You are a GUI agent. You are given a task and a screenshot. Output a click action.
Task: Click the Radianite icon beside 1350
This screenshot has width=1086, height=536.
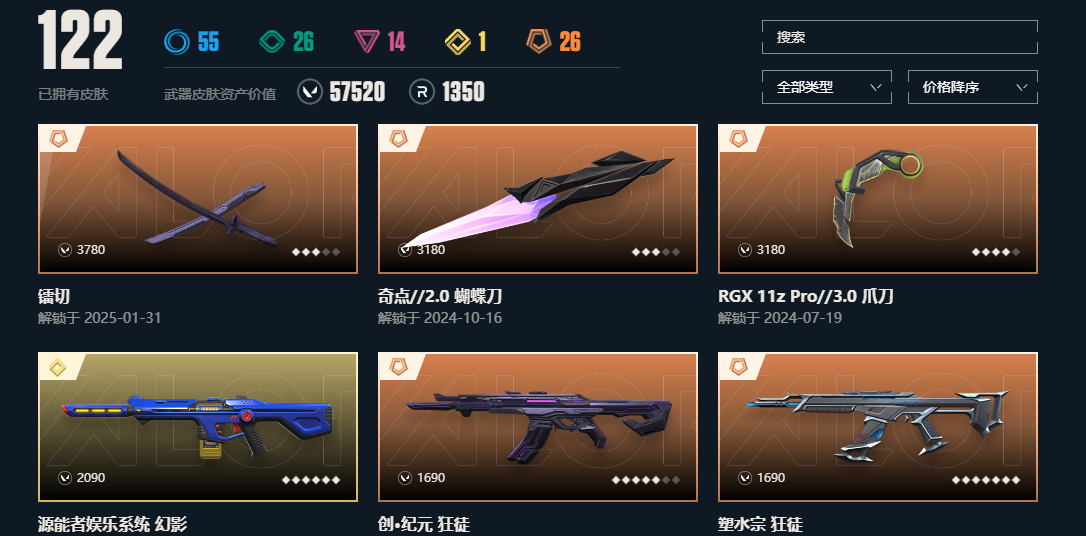tap(422, 91)
